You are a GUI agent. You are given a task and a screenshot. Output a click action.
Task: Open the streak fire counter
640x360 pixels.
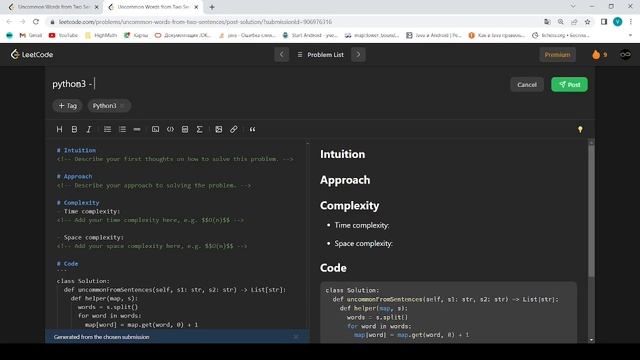[599, 55]
